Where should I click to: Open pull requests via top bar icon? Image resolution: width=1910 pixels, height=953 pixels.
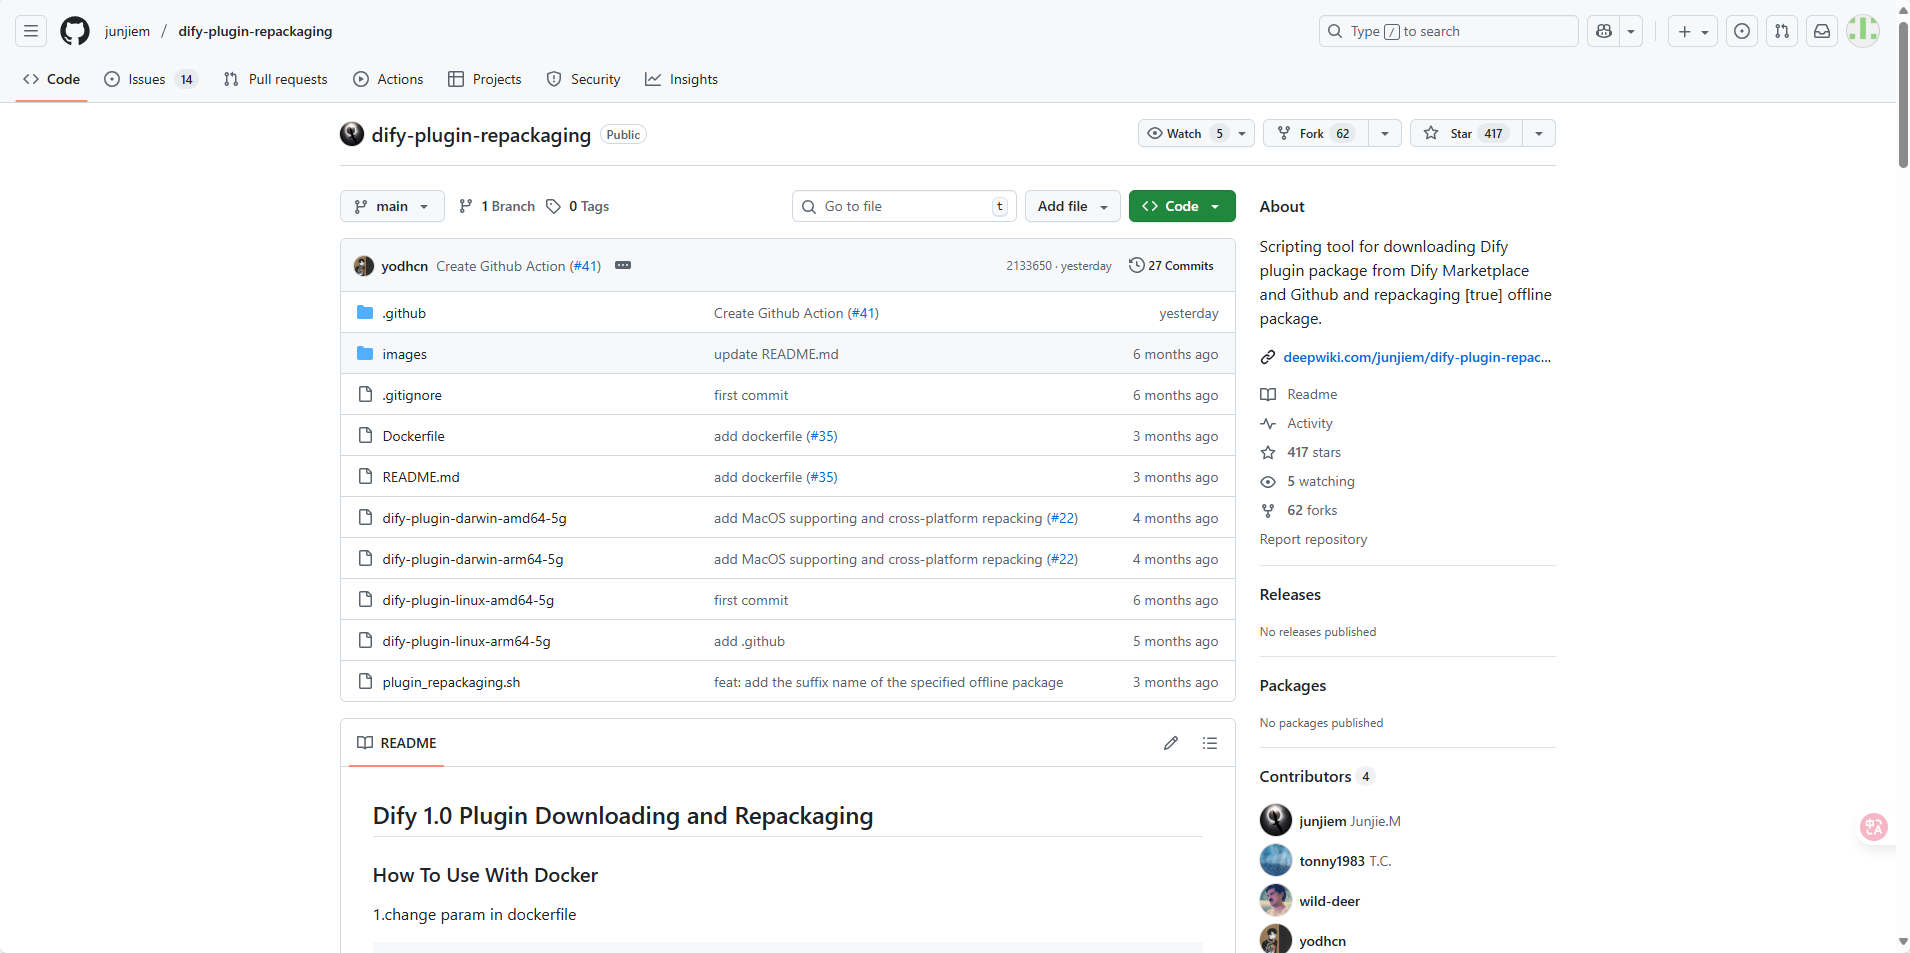pos(1782,31)
